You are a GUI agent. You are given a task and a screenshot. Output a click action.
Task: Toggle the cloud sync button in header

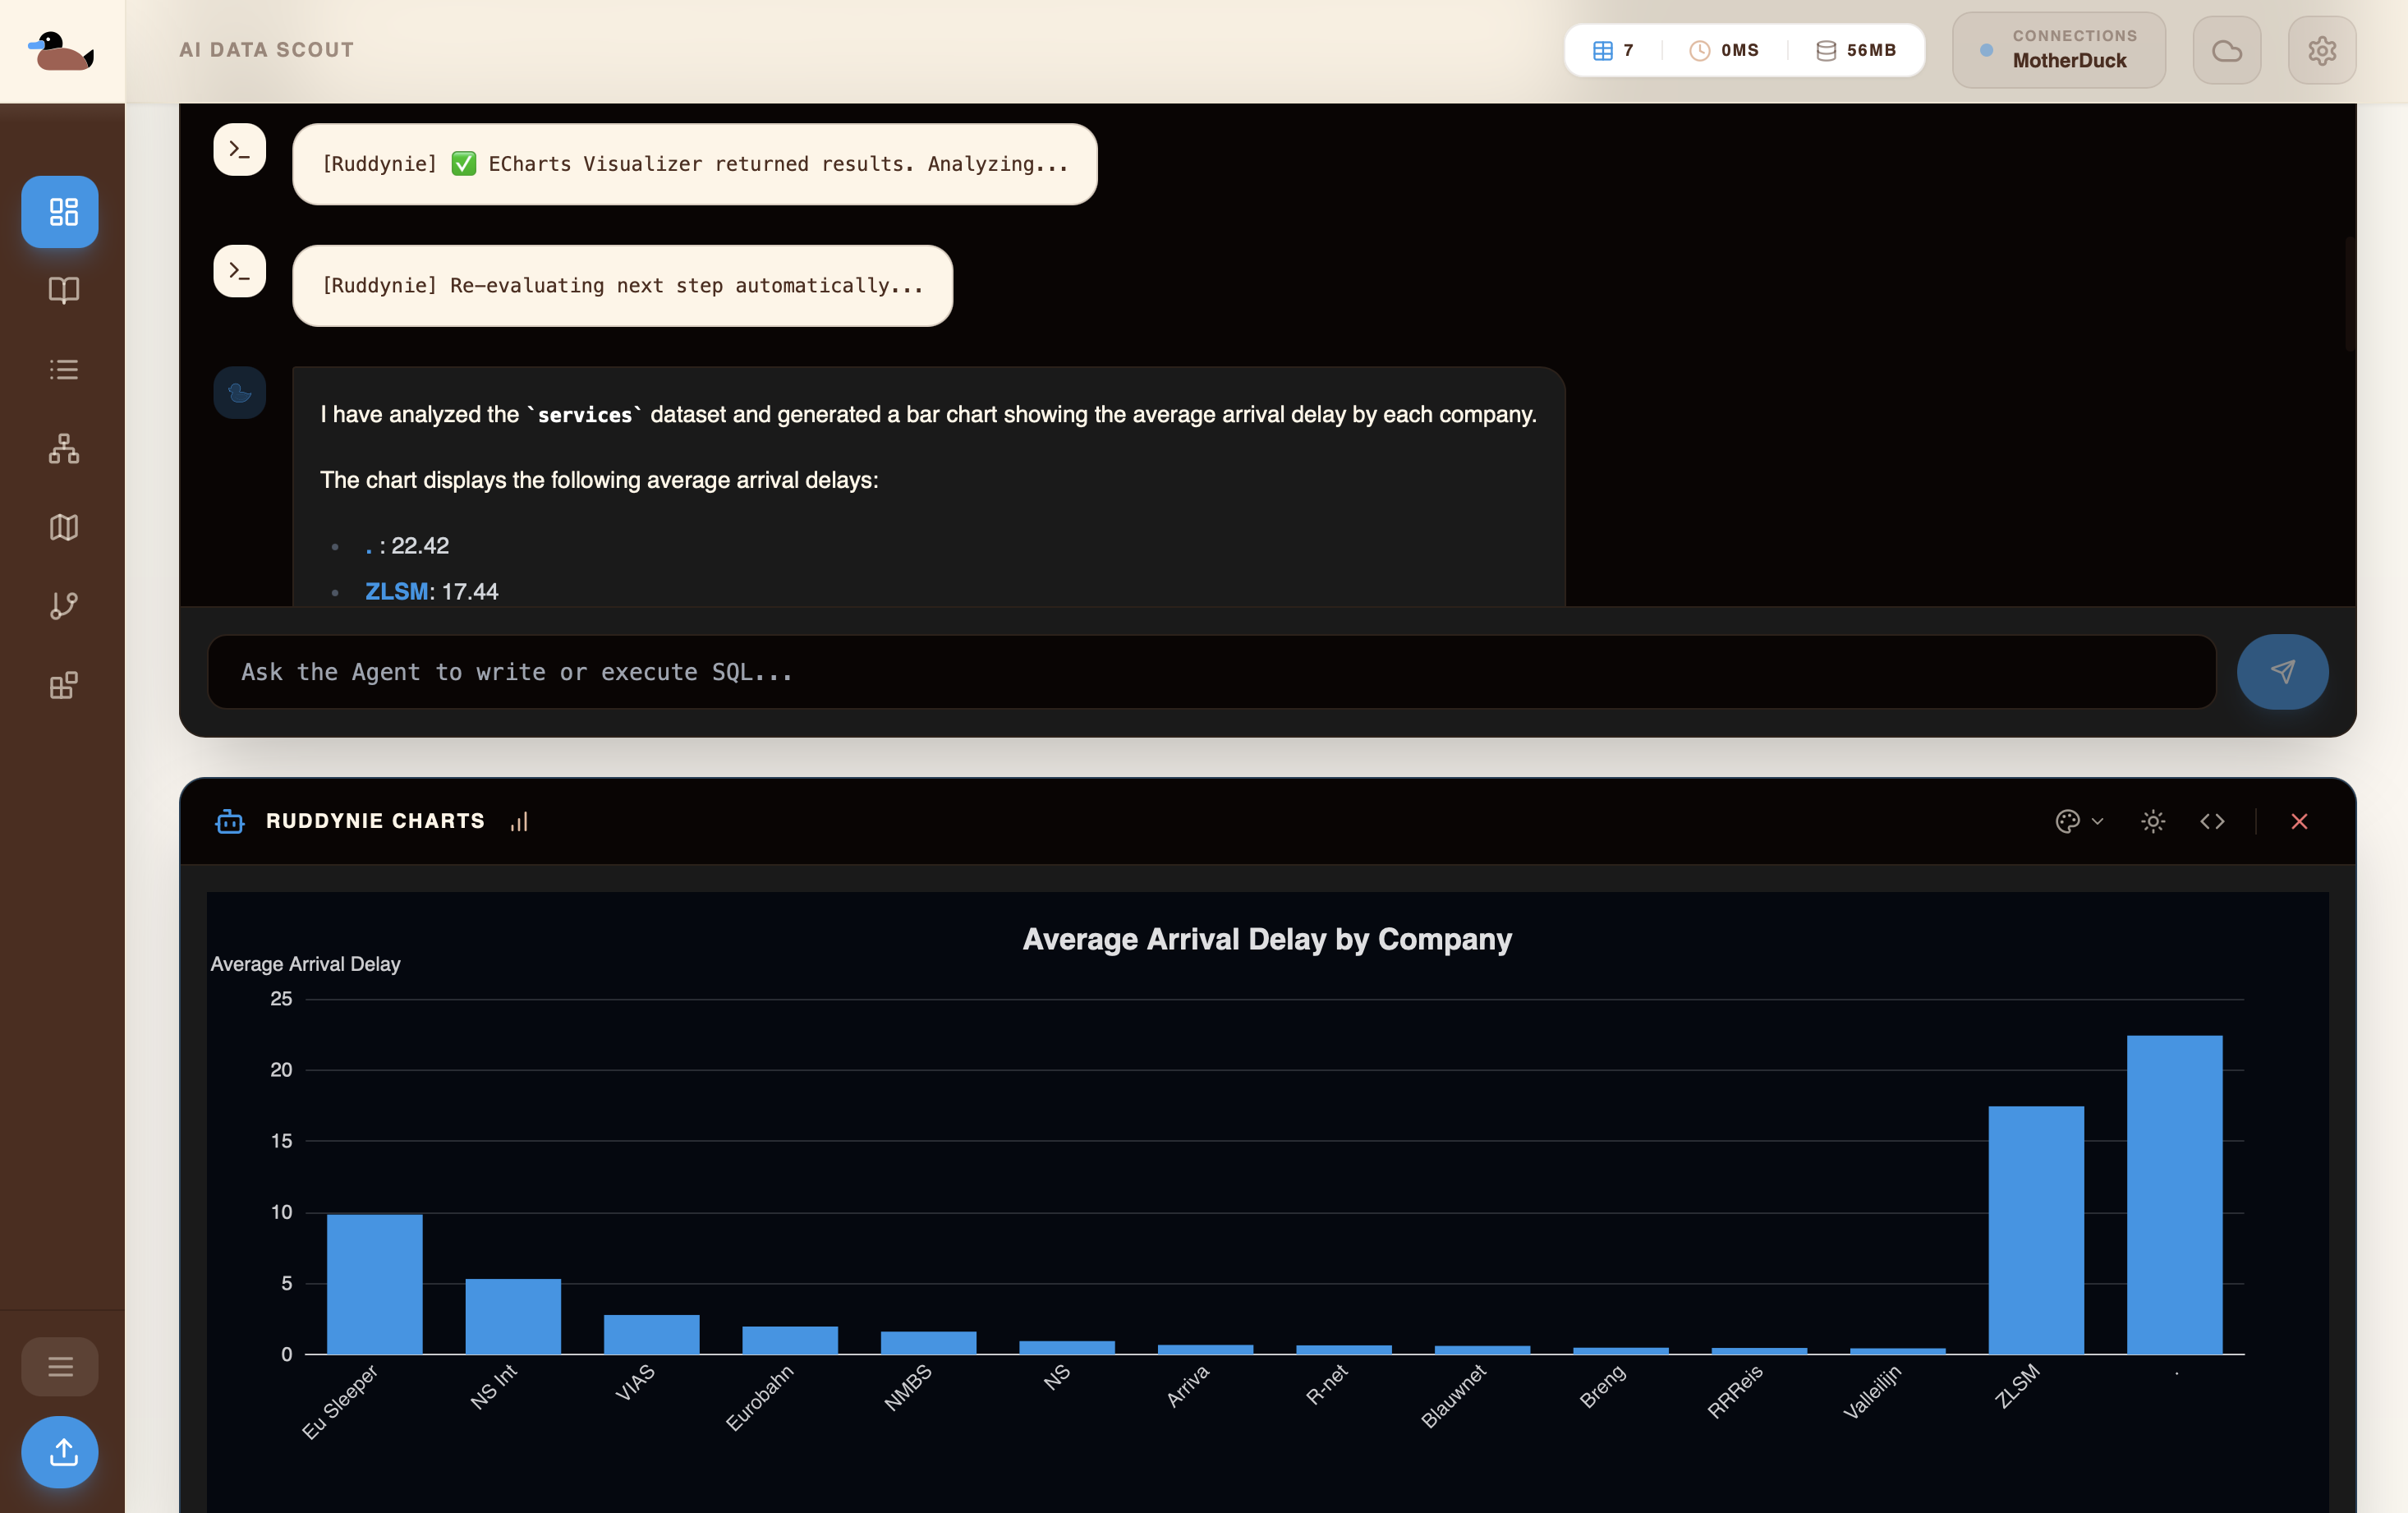coord(2227,50)
